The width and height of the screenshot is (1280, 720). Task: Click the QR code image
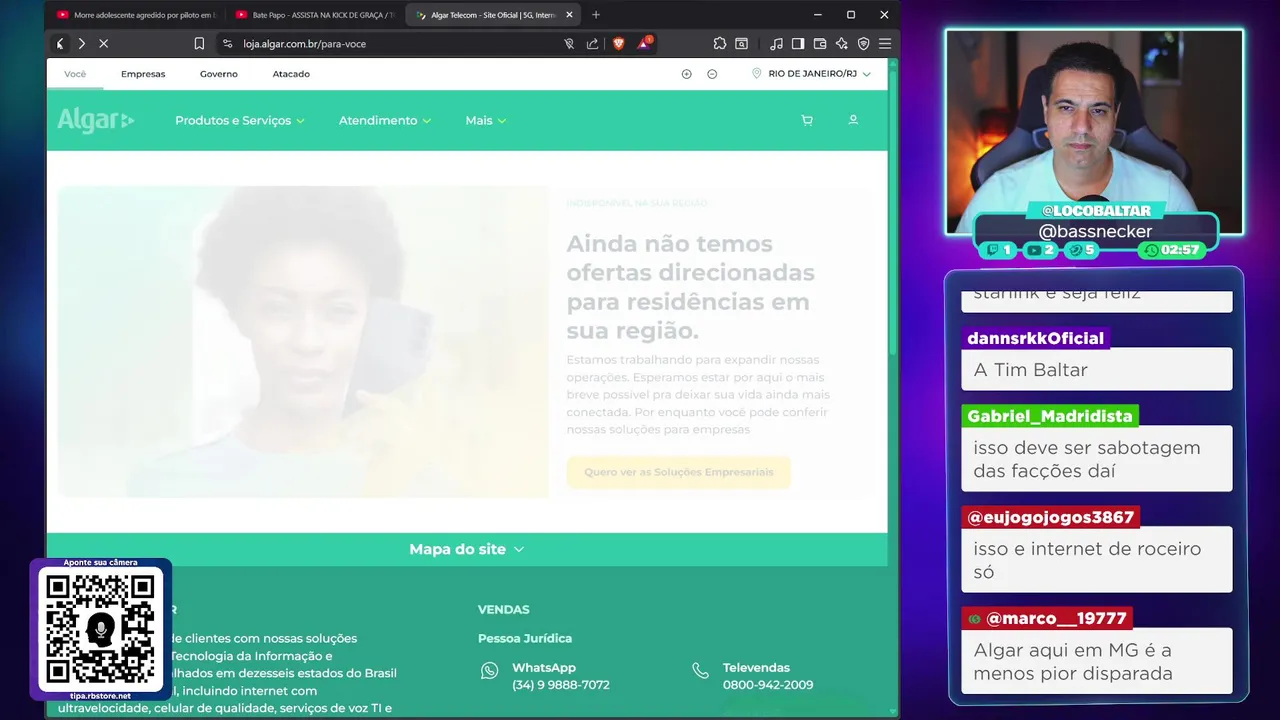(x=100, y=629)
